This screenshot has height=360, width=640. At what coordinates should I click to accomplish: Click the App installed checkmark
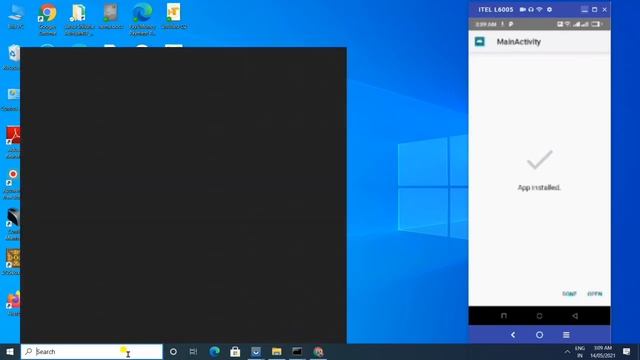pyautogui.click(x=540, y=160)
